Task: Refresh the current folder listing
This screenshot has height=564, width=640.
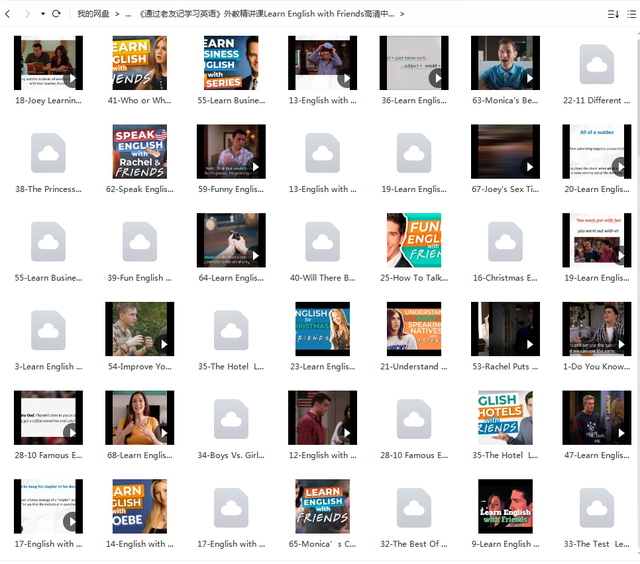Action: (x=56, y=14)
